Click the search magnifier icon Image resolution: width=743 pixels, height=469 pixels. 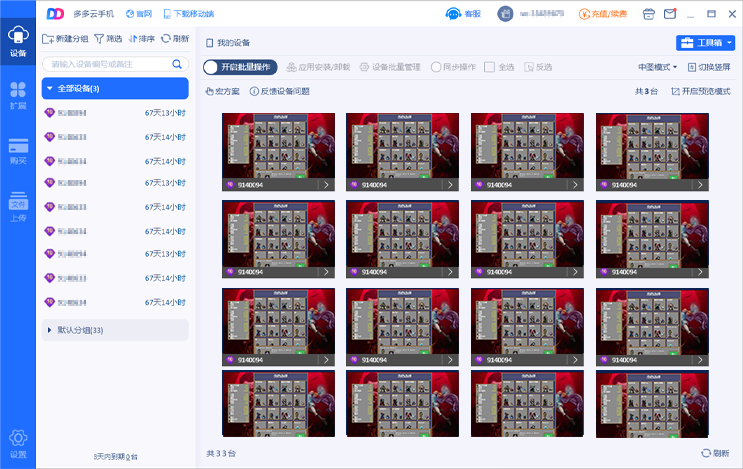(x=177, y=64)
